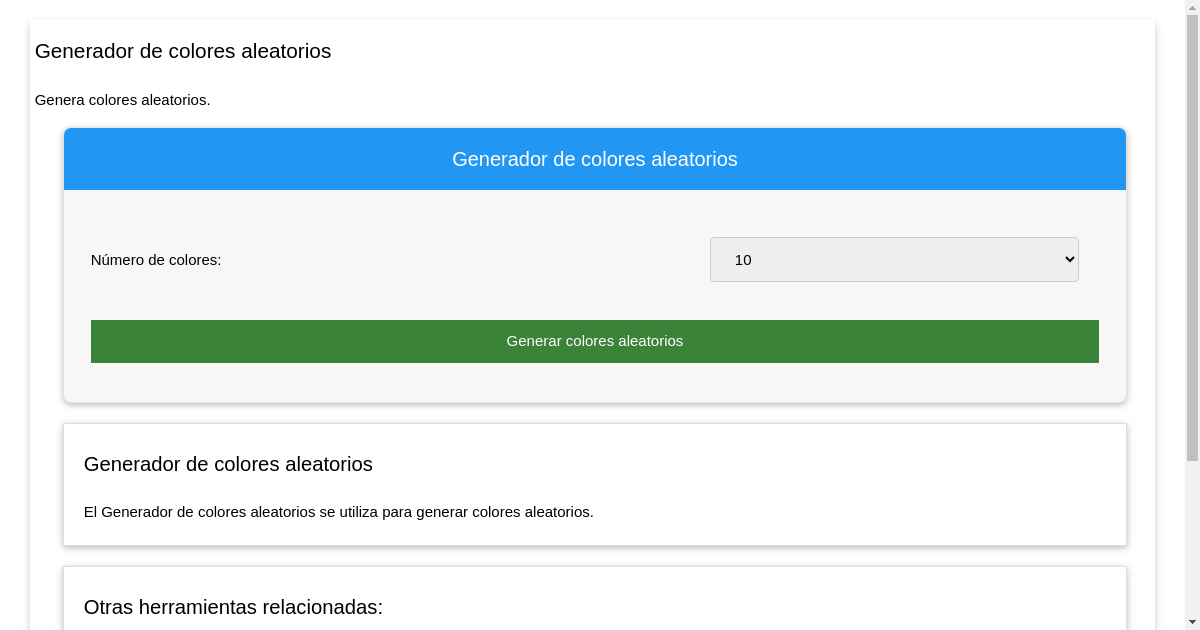Click the page title "Generador de colores aleatorios"
This screenshot has width=1200, height=630.
pos(182,51)
